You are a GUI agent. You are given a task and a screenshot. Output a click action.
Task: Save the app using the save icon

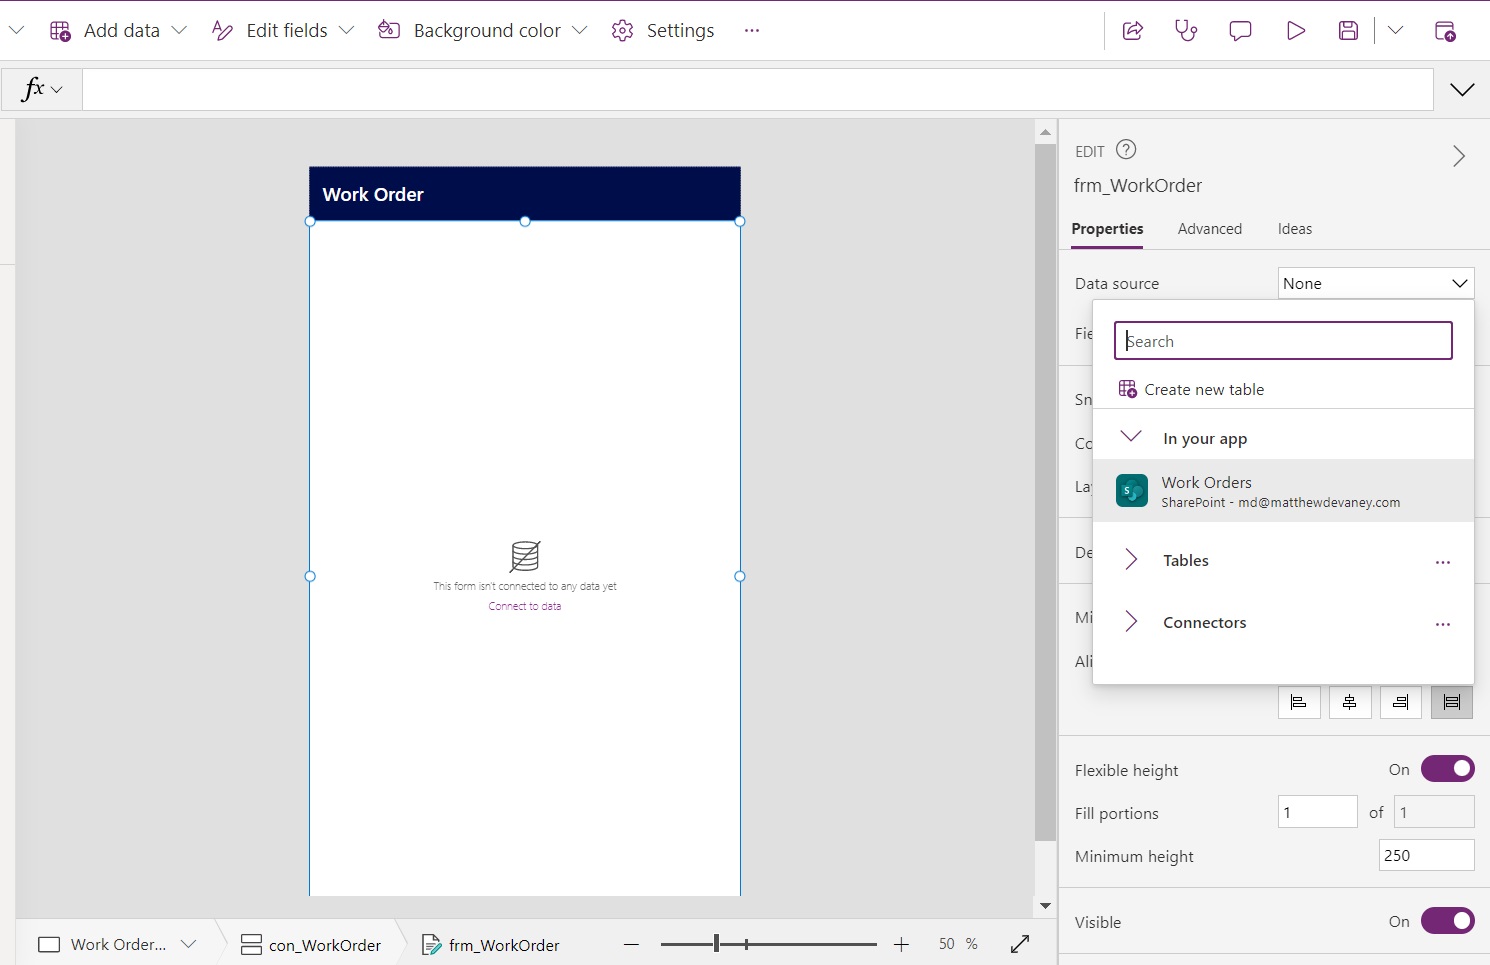(x=1347, y=30)
